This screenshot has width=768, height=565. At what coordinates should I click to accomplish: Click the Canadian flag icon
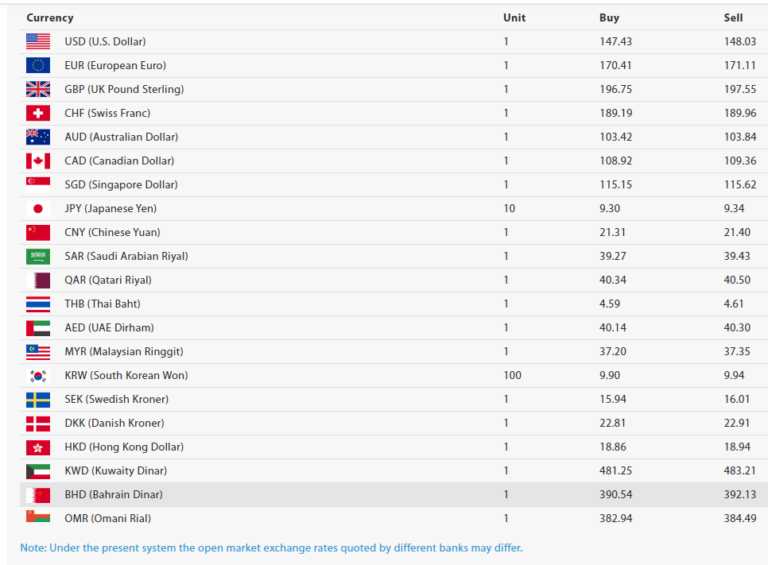(38, 161)
